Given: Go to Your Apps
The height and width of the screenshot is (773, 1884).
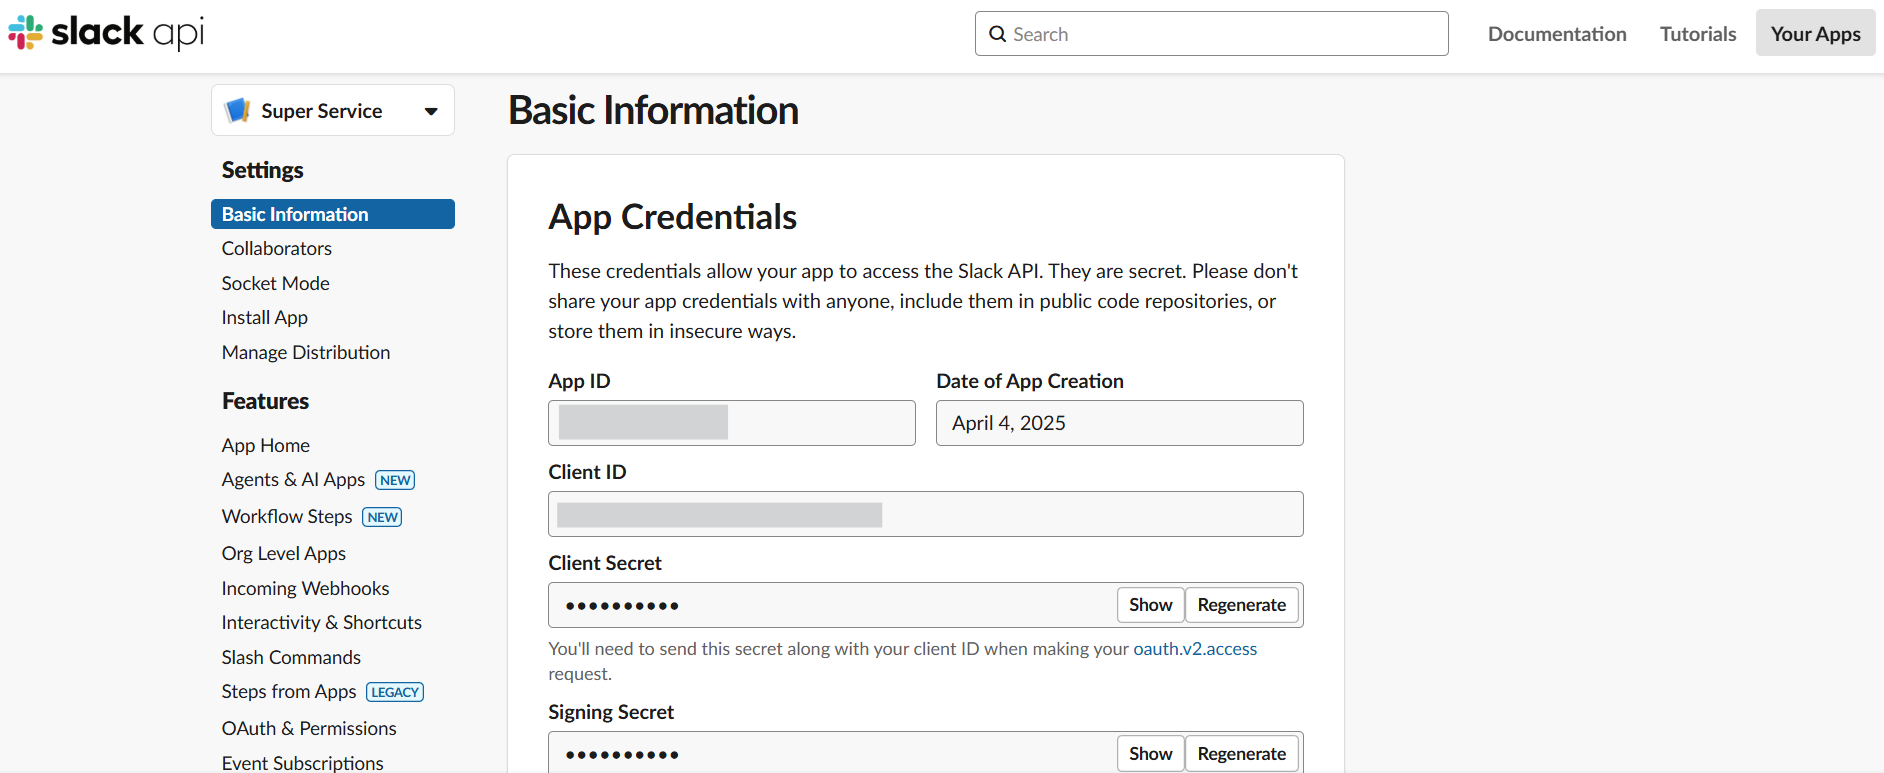Looking at the screenshot, I should 1815,34.
